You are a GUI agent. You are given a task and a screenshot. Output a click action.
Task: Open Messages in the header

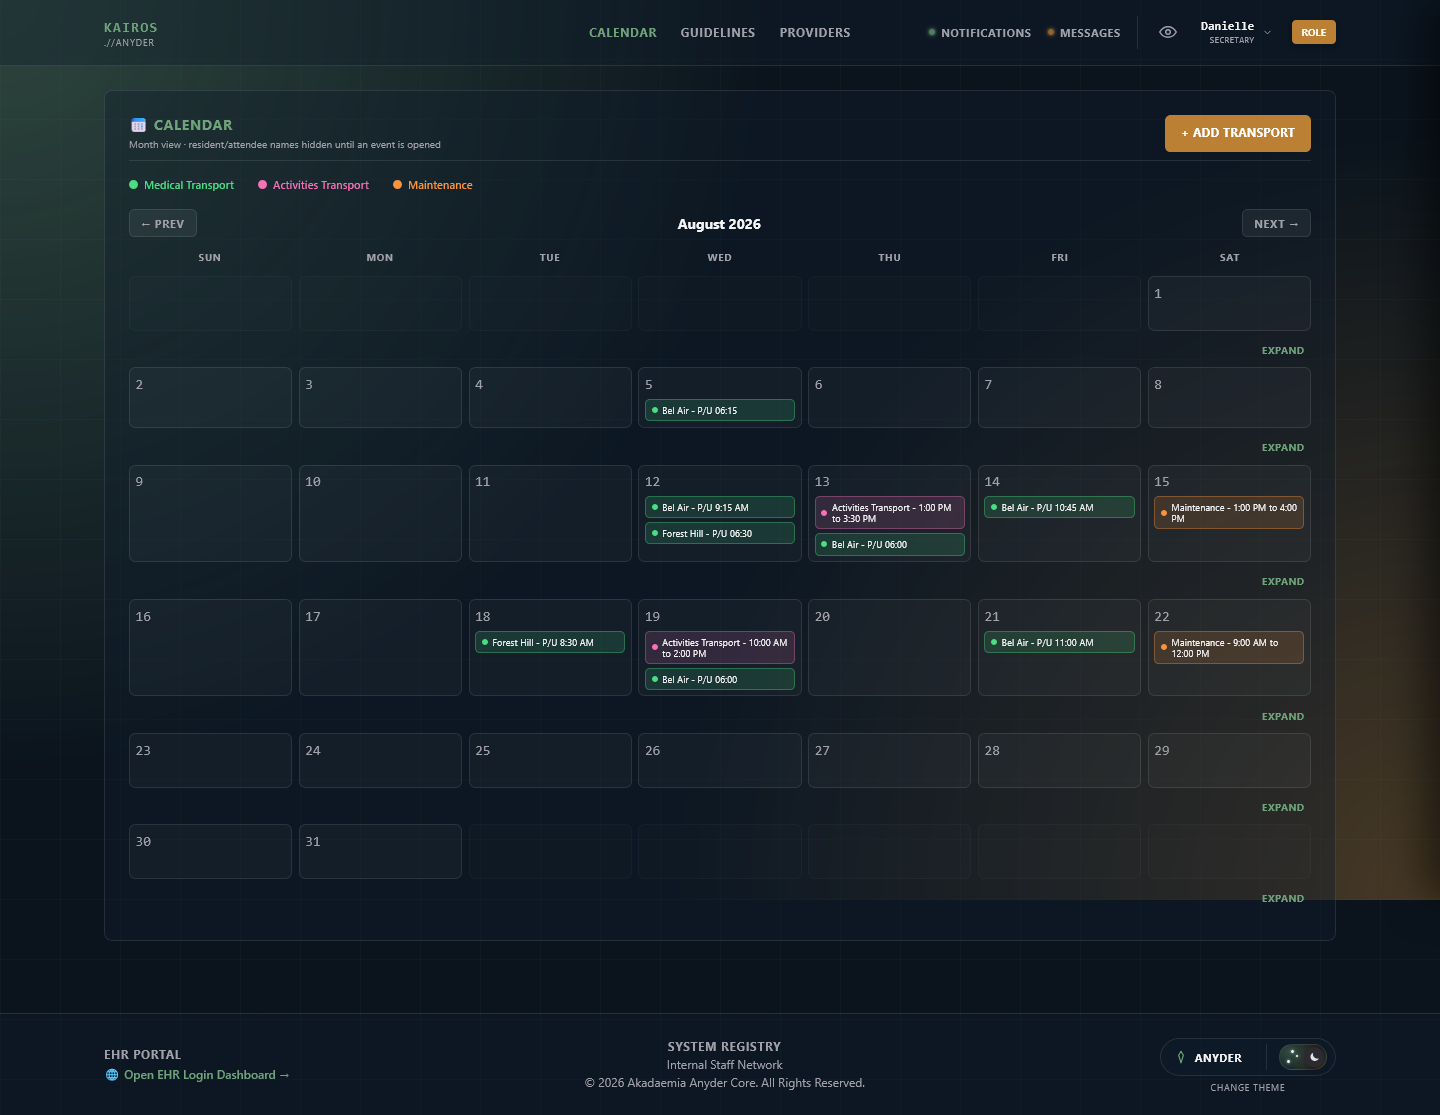[x=1083, y=33]
